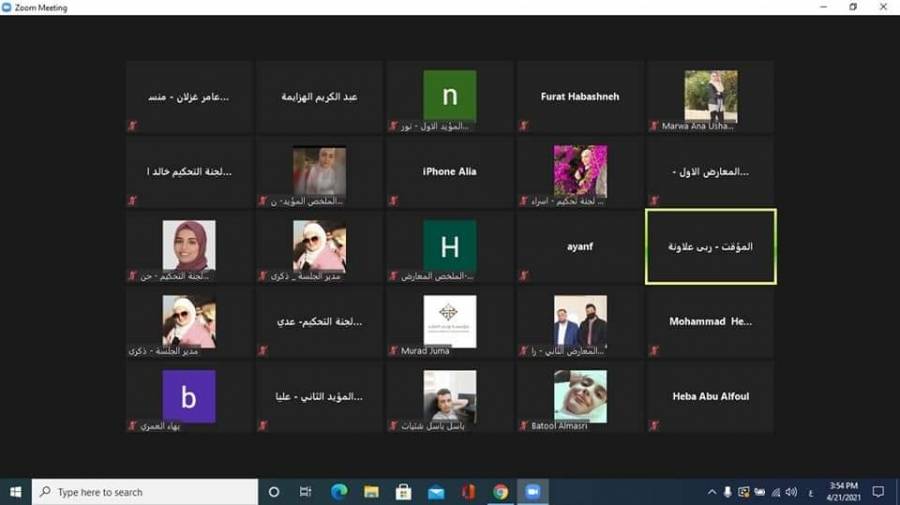Image resolution: width=900 pixels, height=505 pixels.
Task: Open Office app from taskbar
Action: (468, 492)
